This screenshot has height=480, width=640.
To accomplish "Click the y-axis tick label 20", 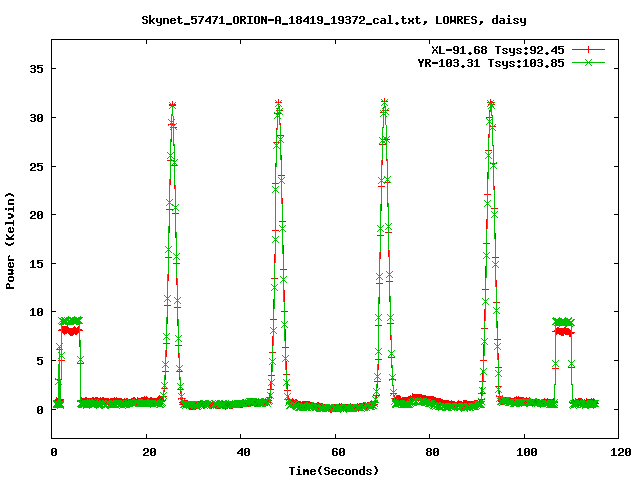I will 36,215.
